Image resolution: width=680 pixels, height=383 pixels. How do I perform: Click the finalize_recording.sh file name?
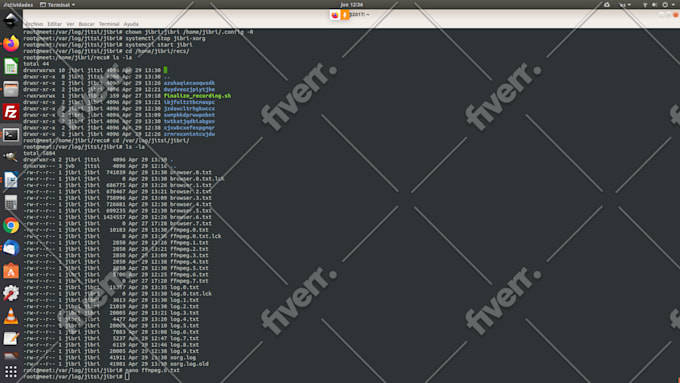[x=197, y=96]
